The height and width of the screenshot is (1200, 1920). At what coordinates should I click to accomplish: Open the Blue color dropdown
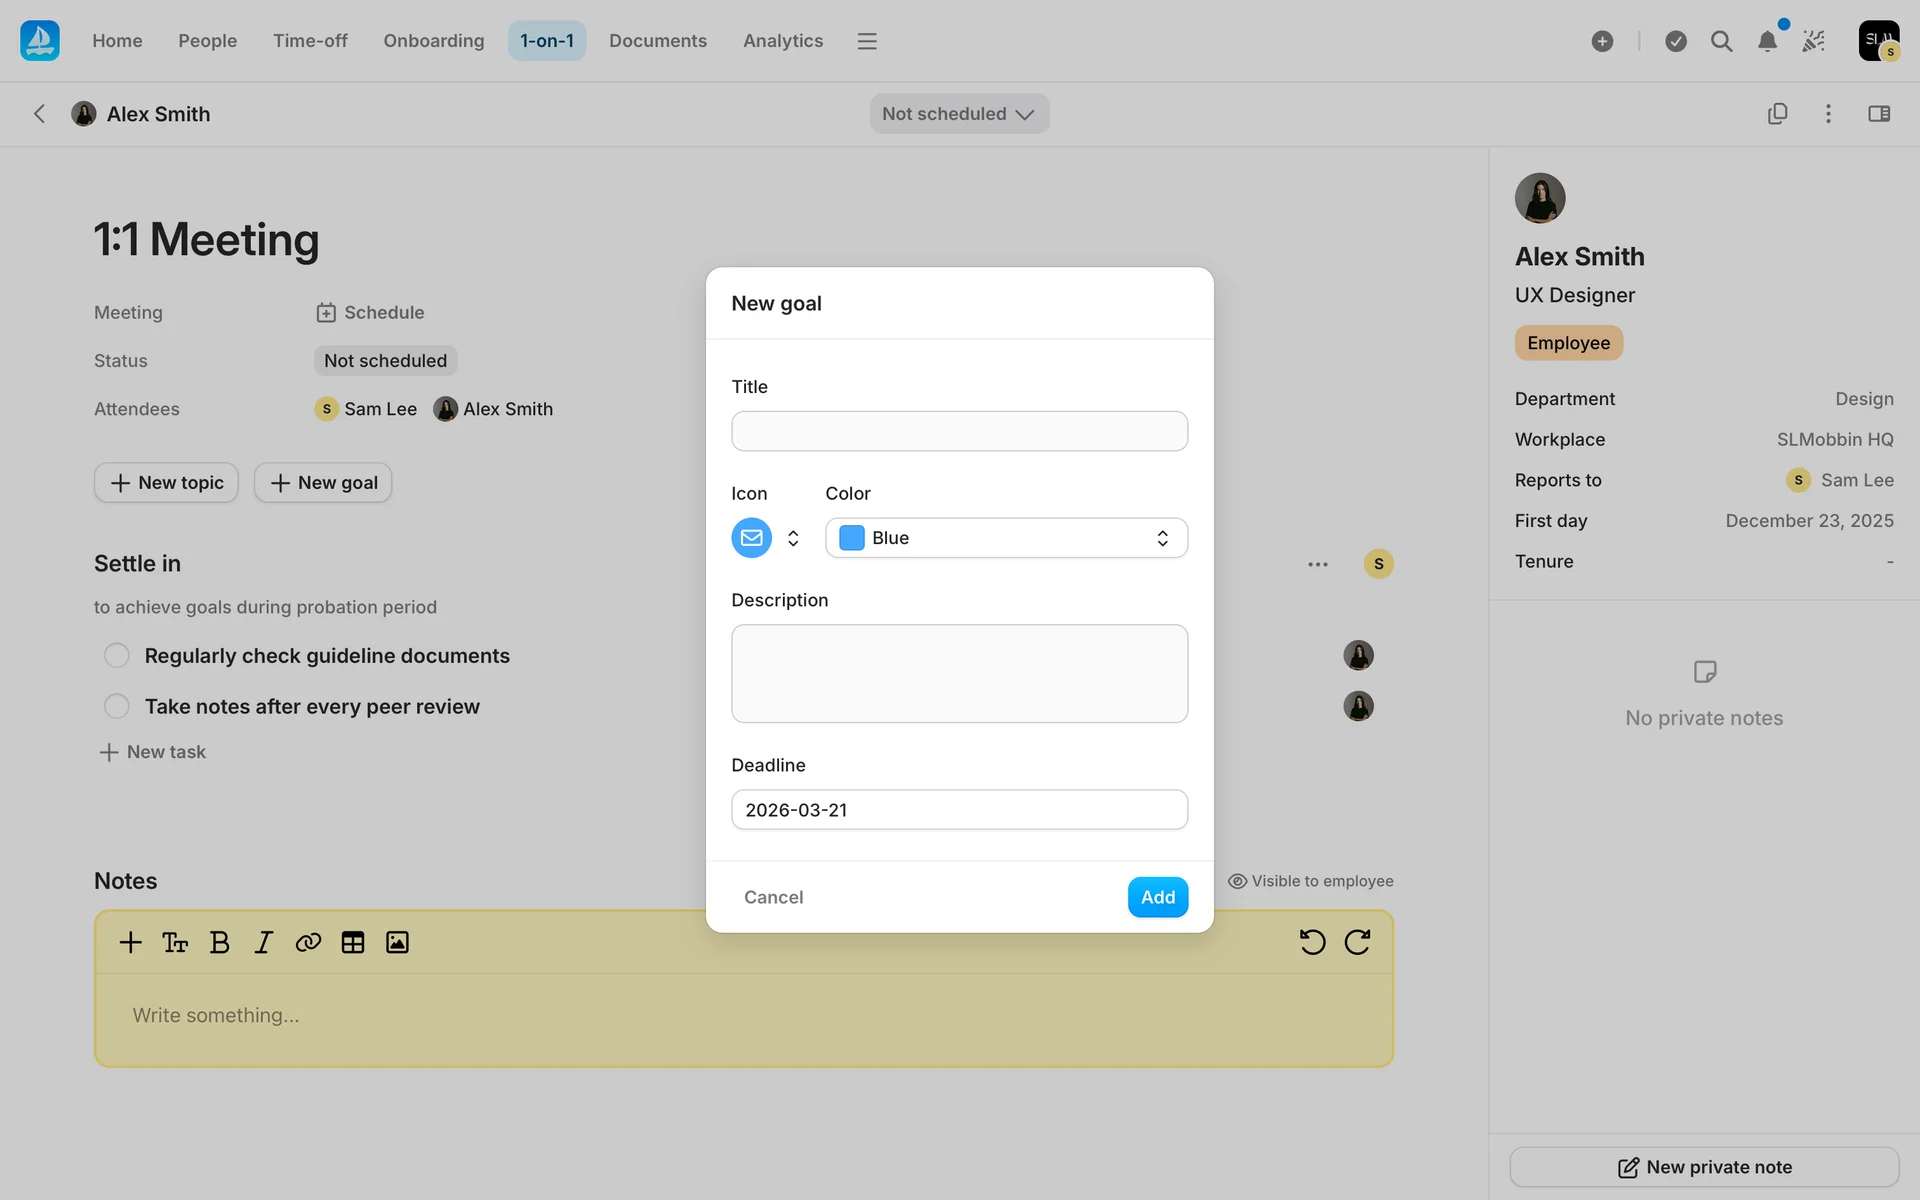pos(1006,538)
